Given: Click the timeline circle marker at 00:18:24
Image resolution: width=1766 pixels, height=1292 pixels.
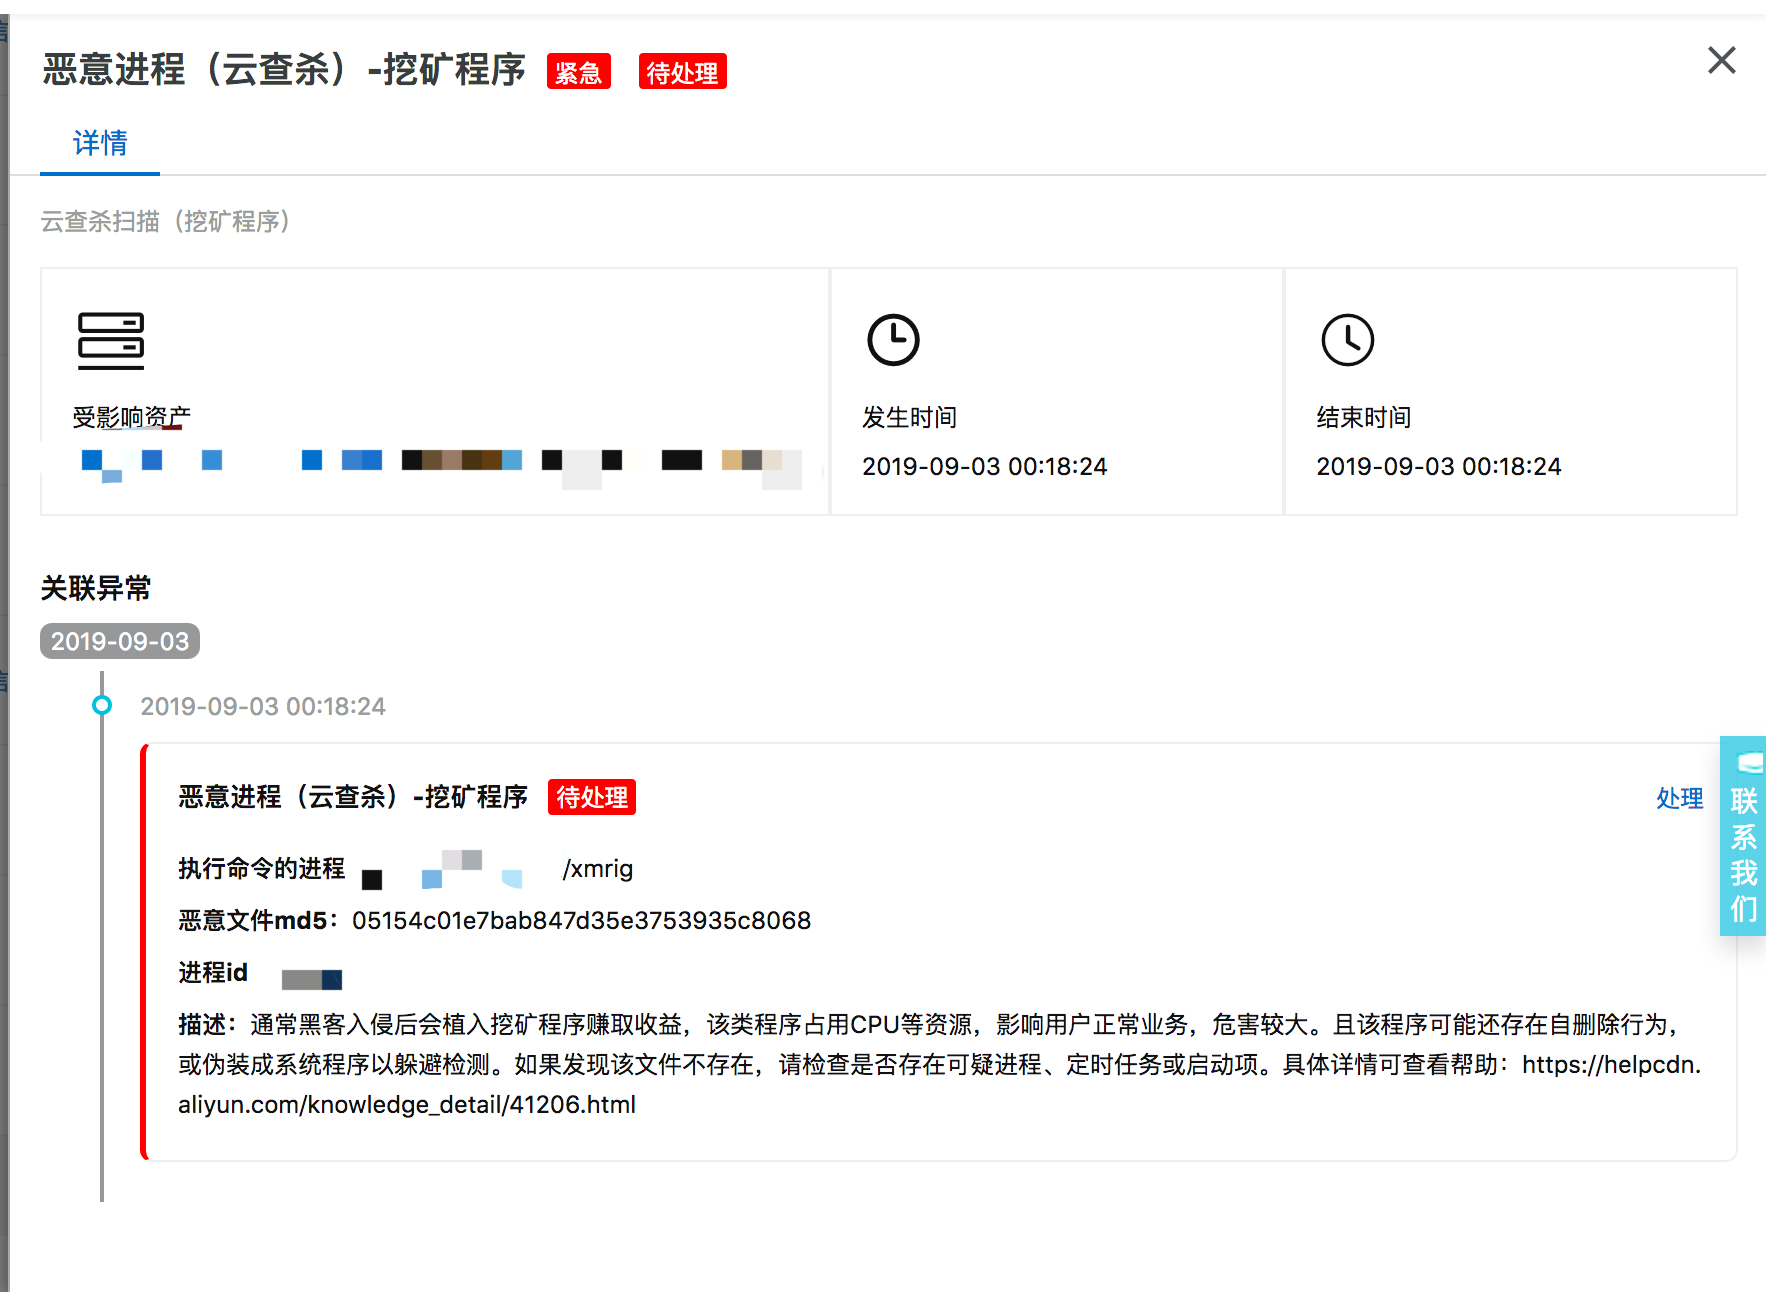Looking at the screenshot, I should click(102, 705).
